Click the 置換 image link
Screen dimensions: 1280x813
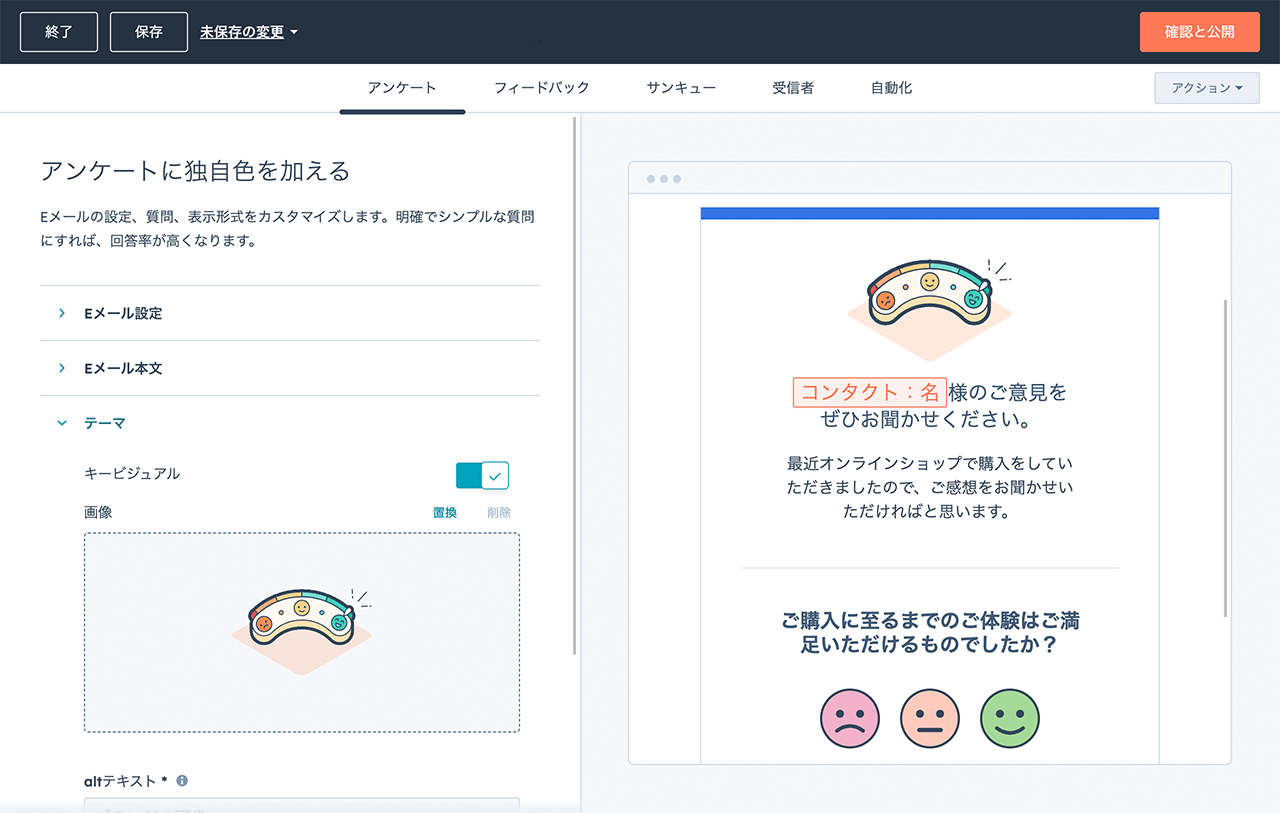(x=445, y=513)
